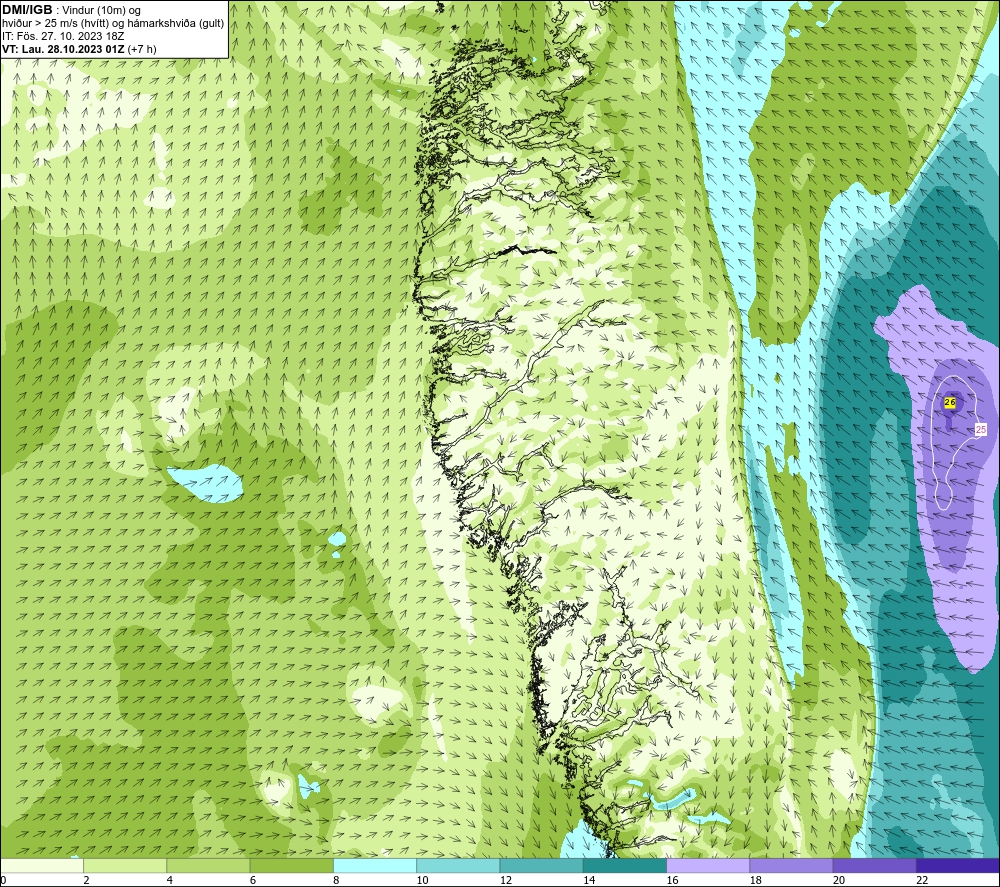The height and width of the screenshot is (887, 1000).
Task: Pick the 6–8 m/s darker green legend swatch
Action: coord(291,865)
